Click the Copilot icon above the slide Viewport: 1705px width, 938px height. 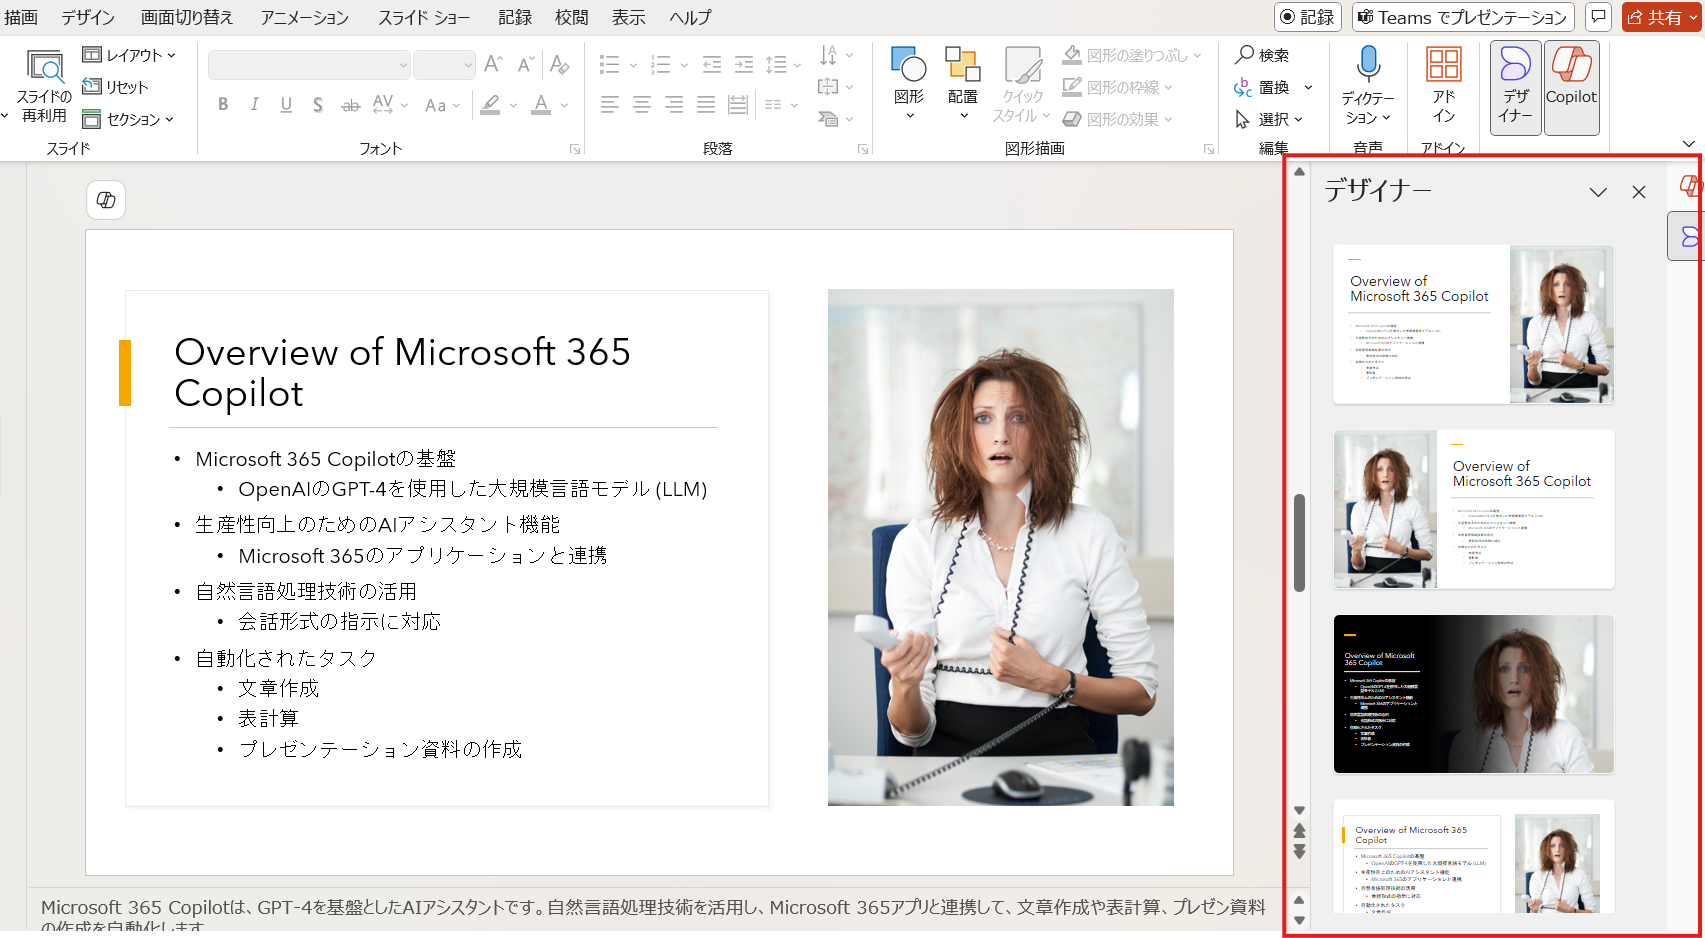[x=106, y=200]
